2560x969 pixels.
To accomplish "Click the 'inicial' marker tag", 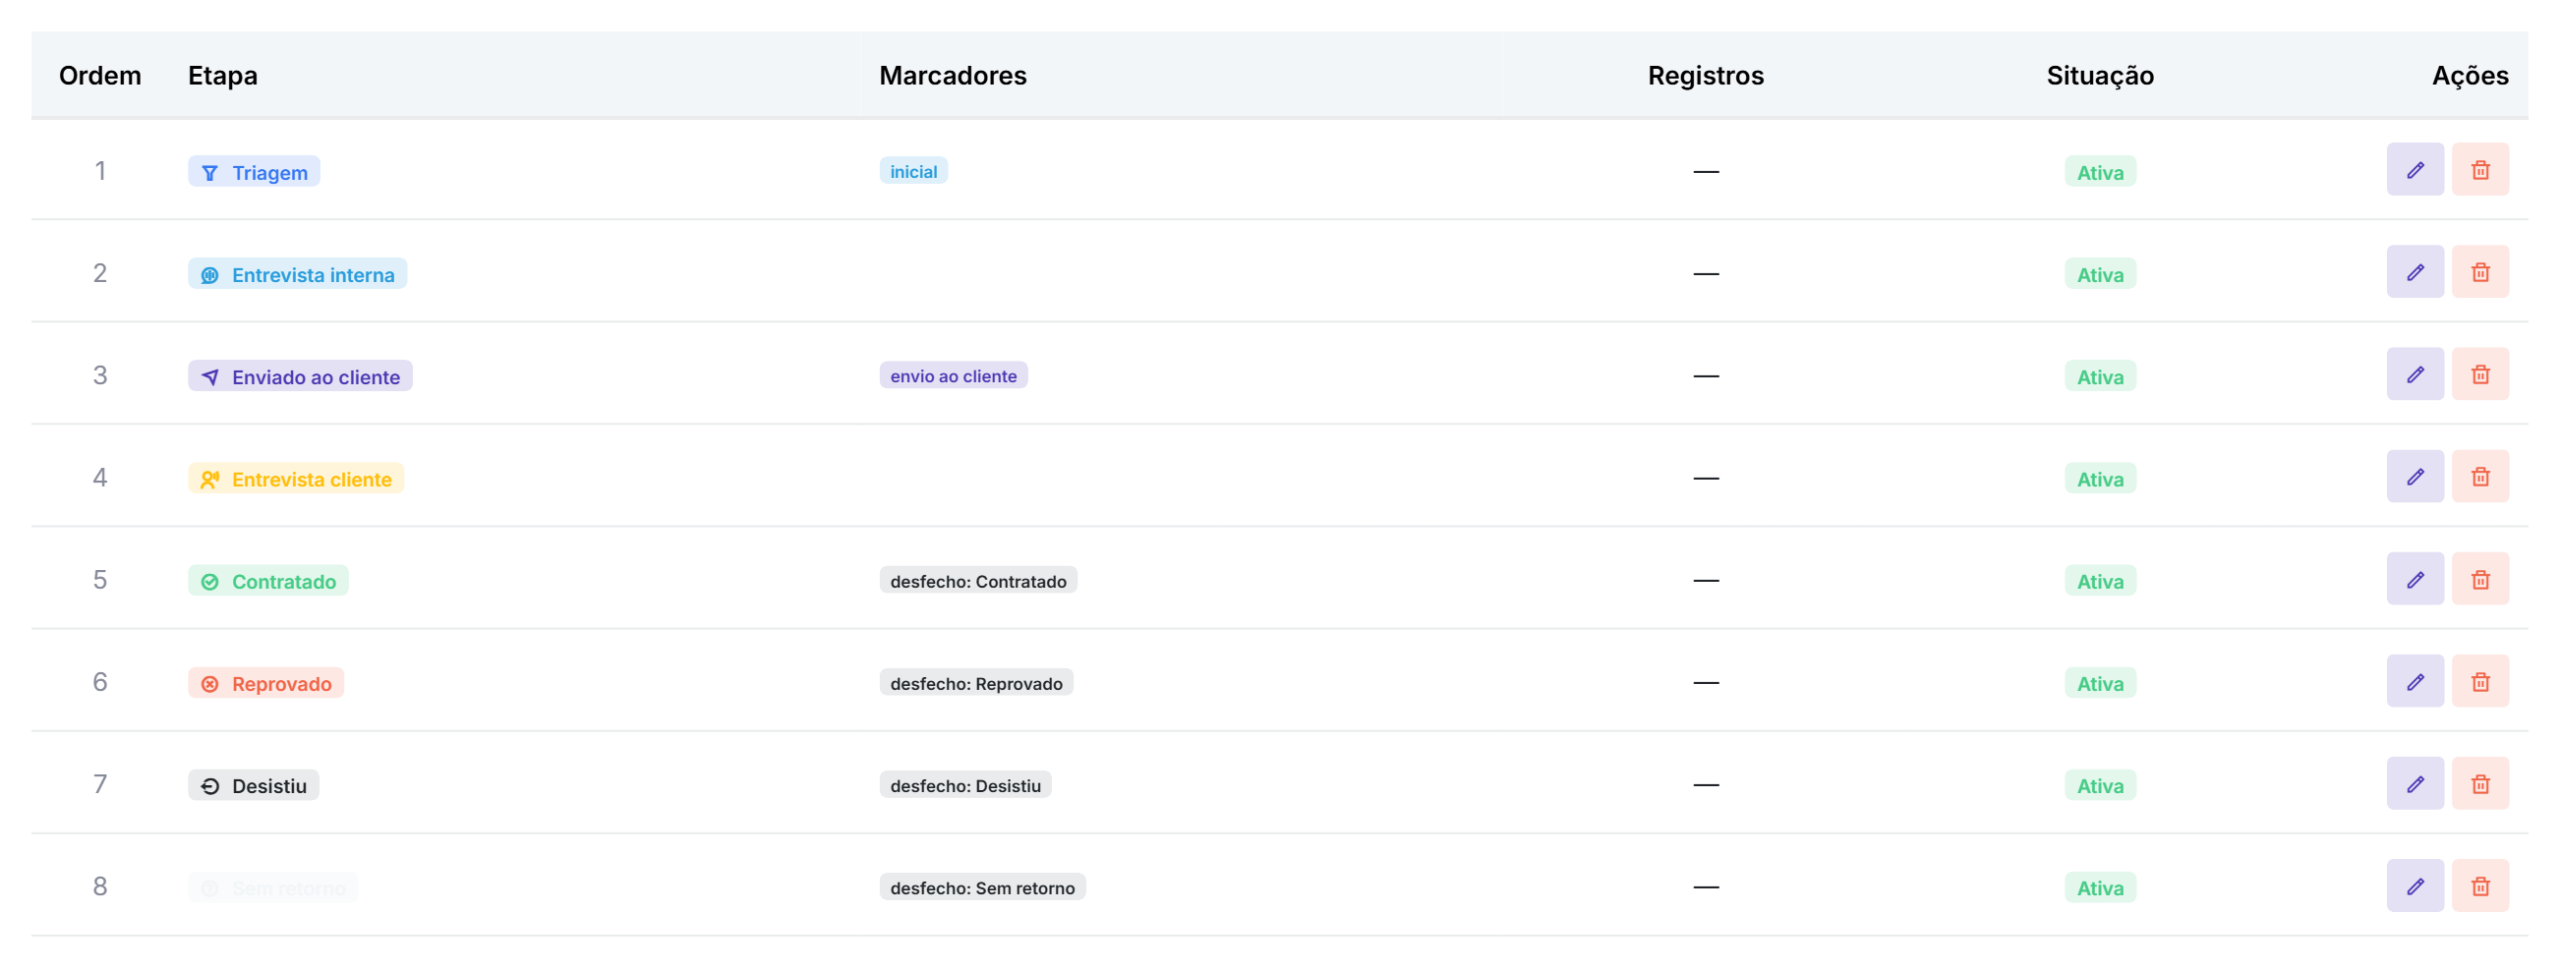I will tap(913, 171).
